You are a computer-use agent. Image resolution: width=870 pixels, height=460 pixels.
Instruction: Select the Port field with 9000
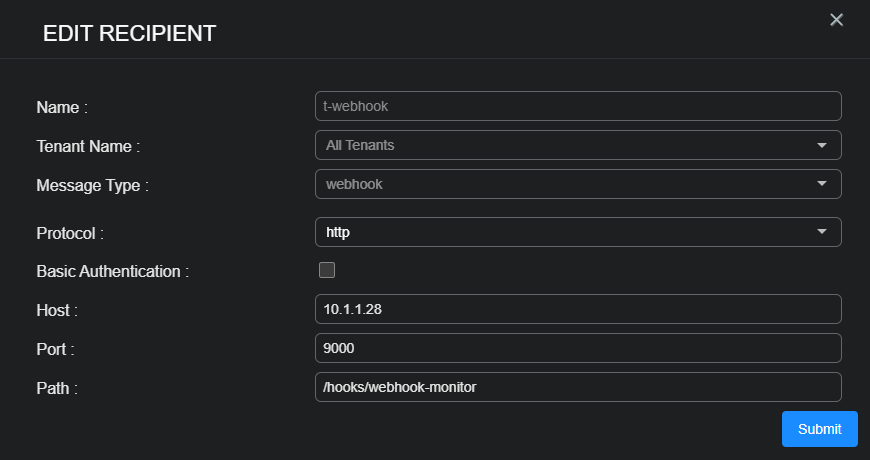pyautogui.click(x=577, y=348)
